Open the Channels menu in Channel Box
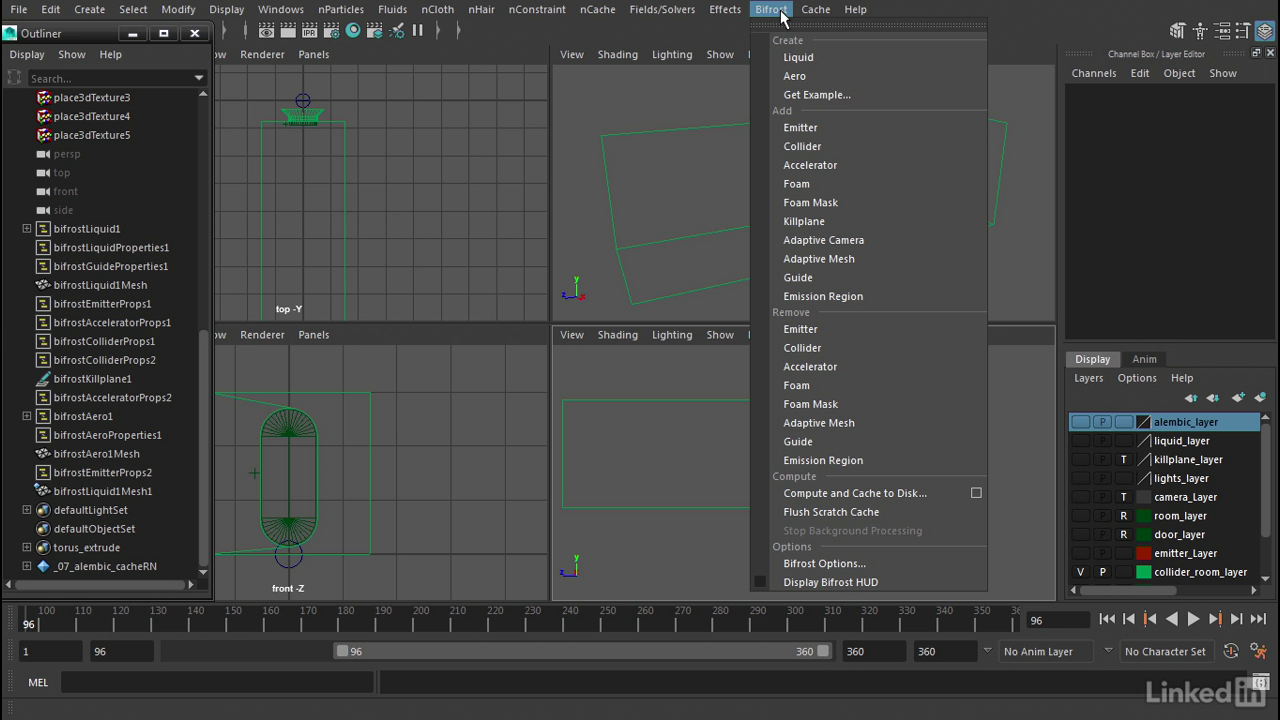Viewport: 1280px width, 720px height. click(1094, 73)
